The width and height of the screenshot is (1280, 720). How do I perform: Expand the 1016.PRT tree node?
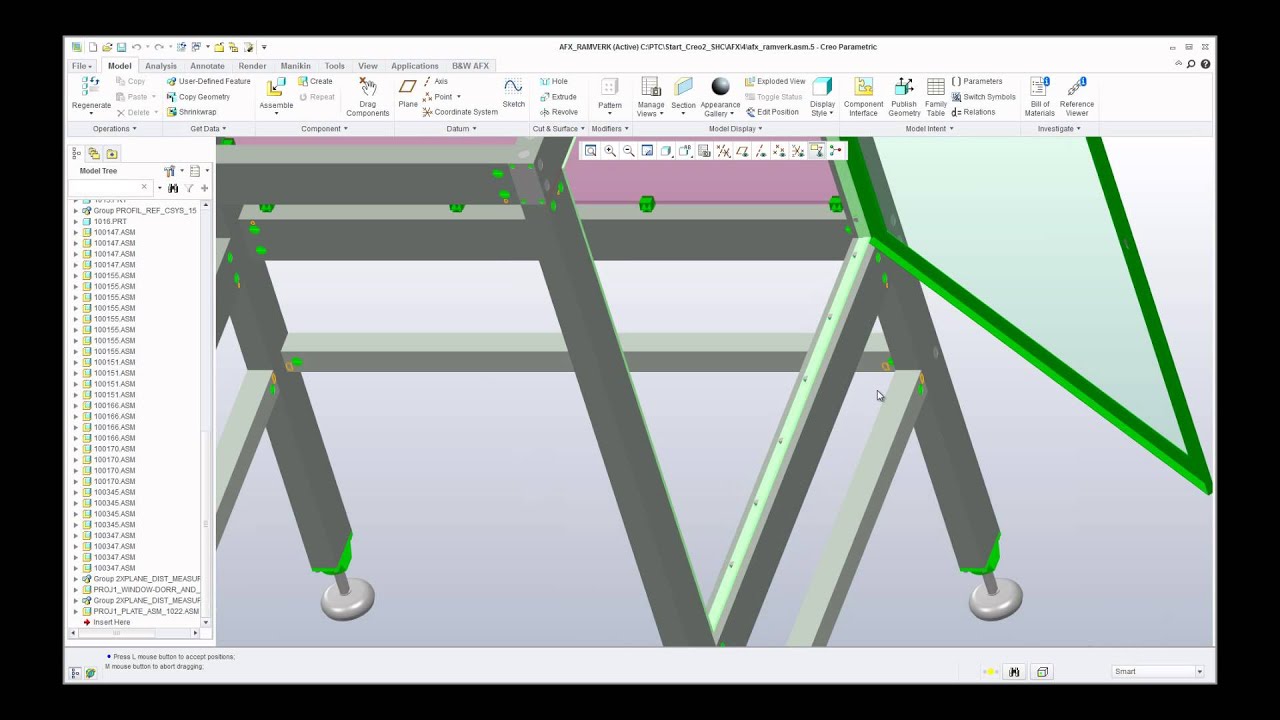tap(75, 222)
